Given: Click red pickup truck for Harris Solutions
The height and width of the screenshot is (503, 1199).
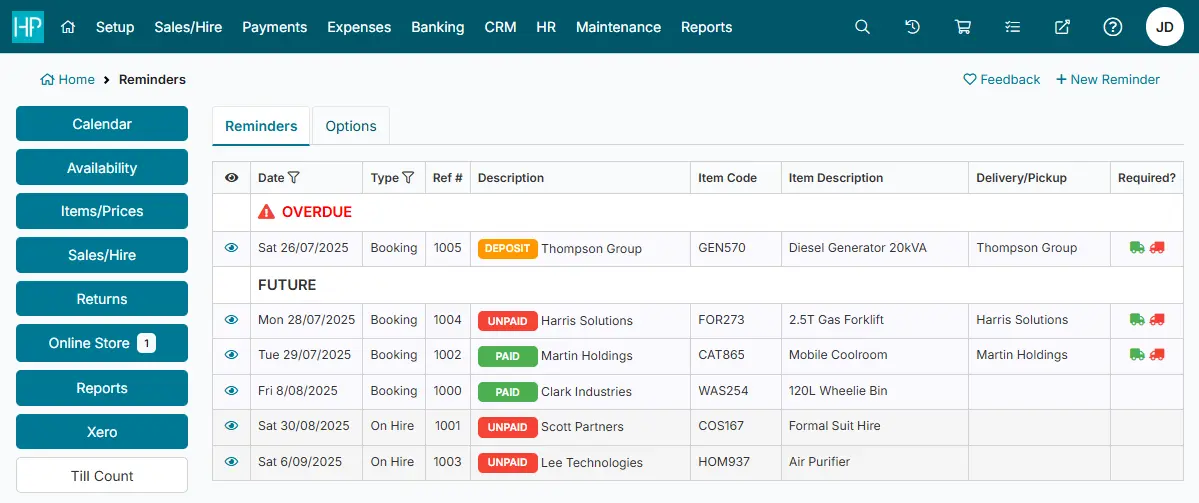Looking at the screenshot, I should click(1157, 320).
